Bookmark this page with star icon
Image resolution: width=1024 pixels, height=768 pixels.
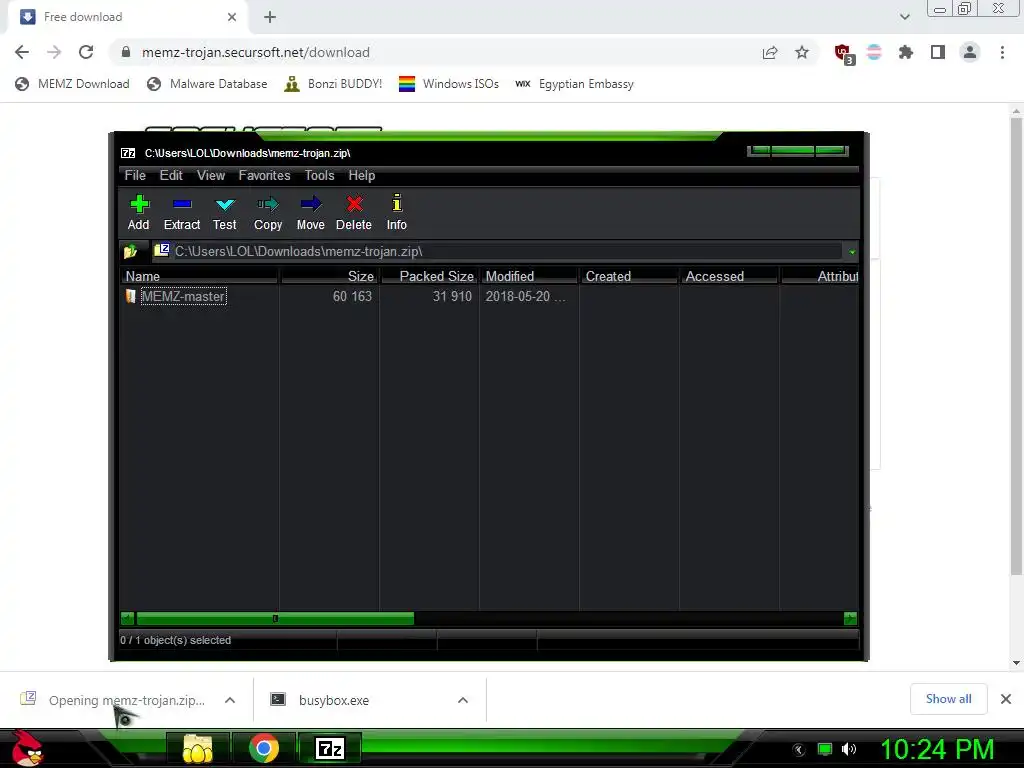(x=802, y=52)
